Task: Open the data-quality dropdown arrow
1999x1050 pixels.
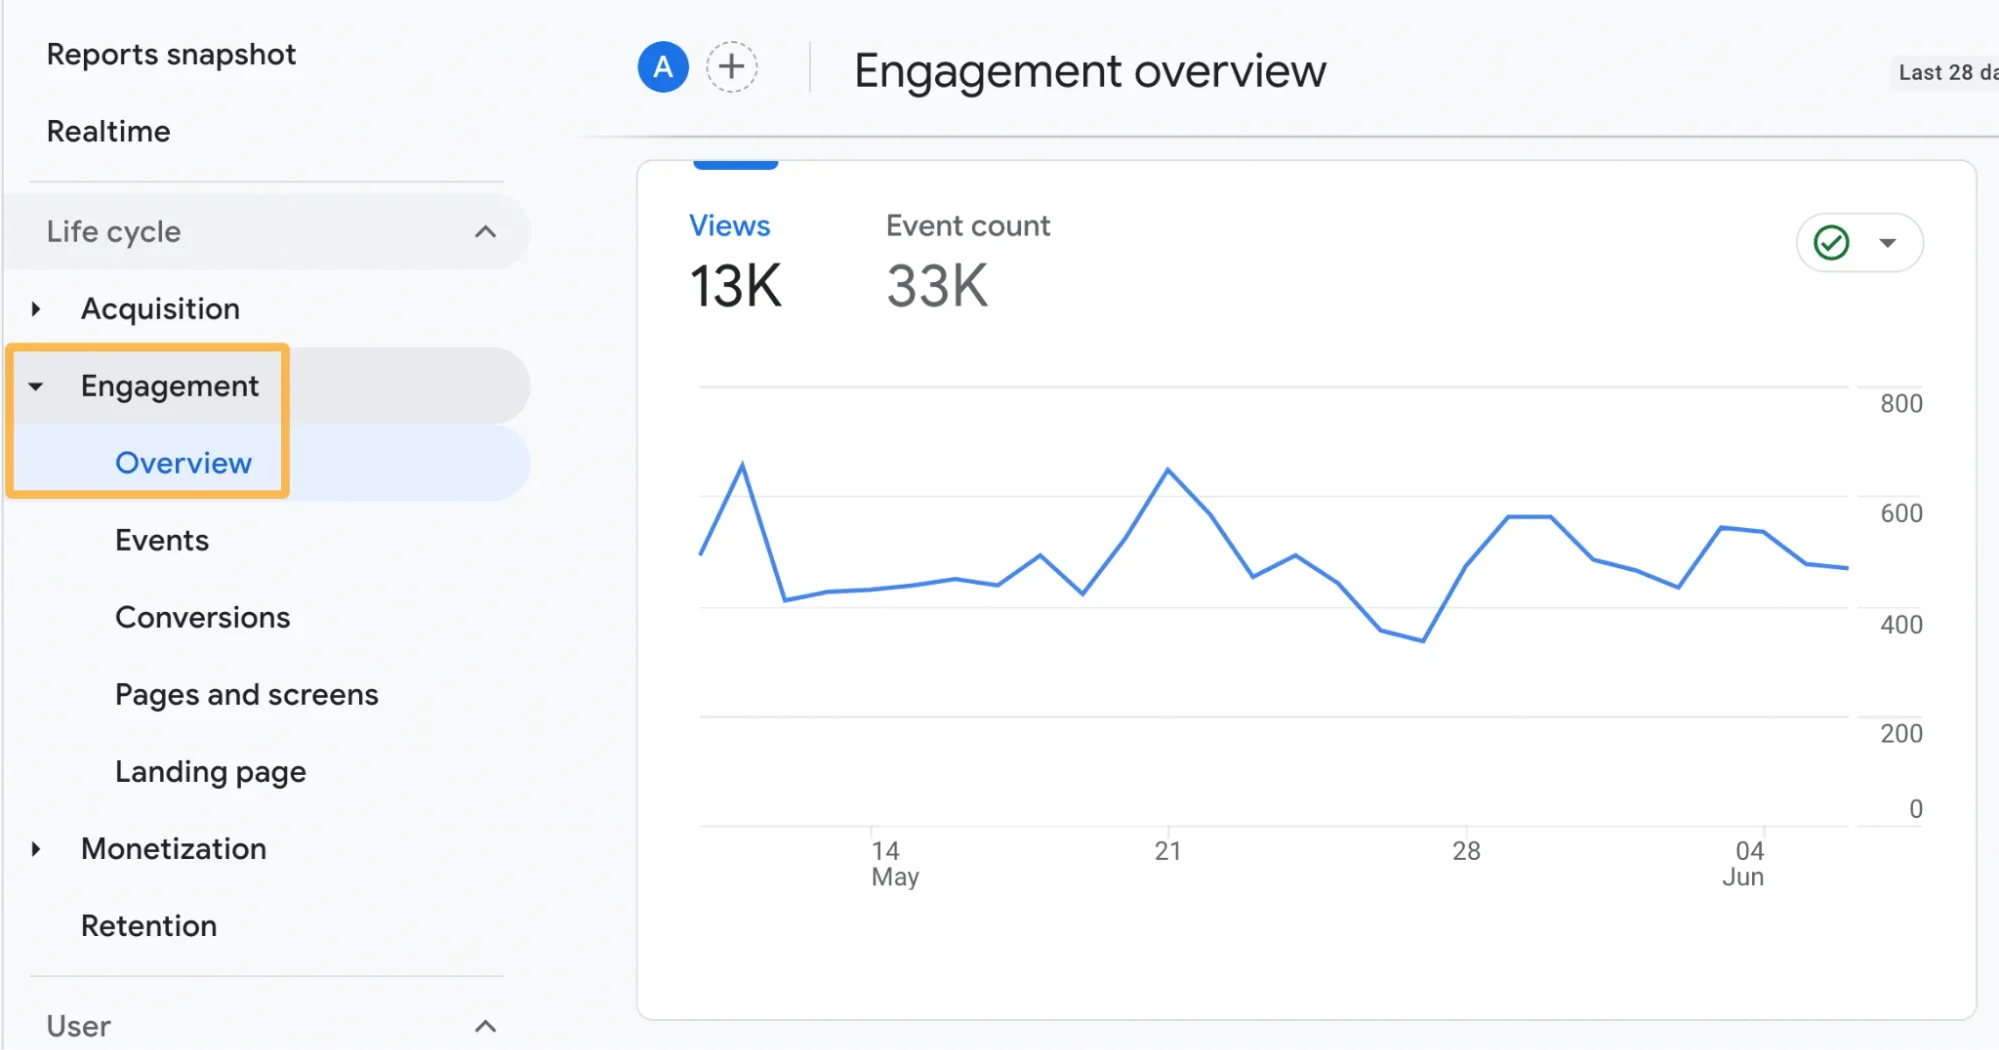Action: click(1888, 242)
